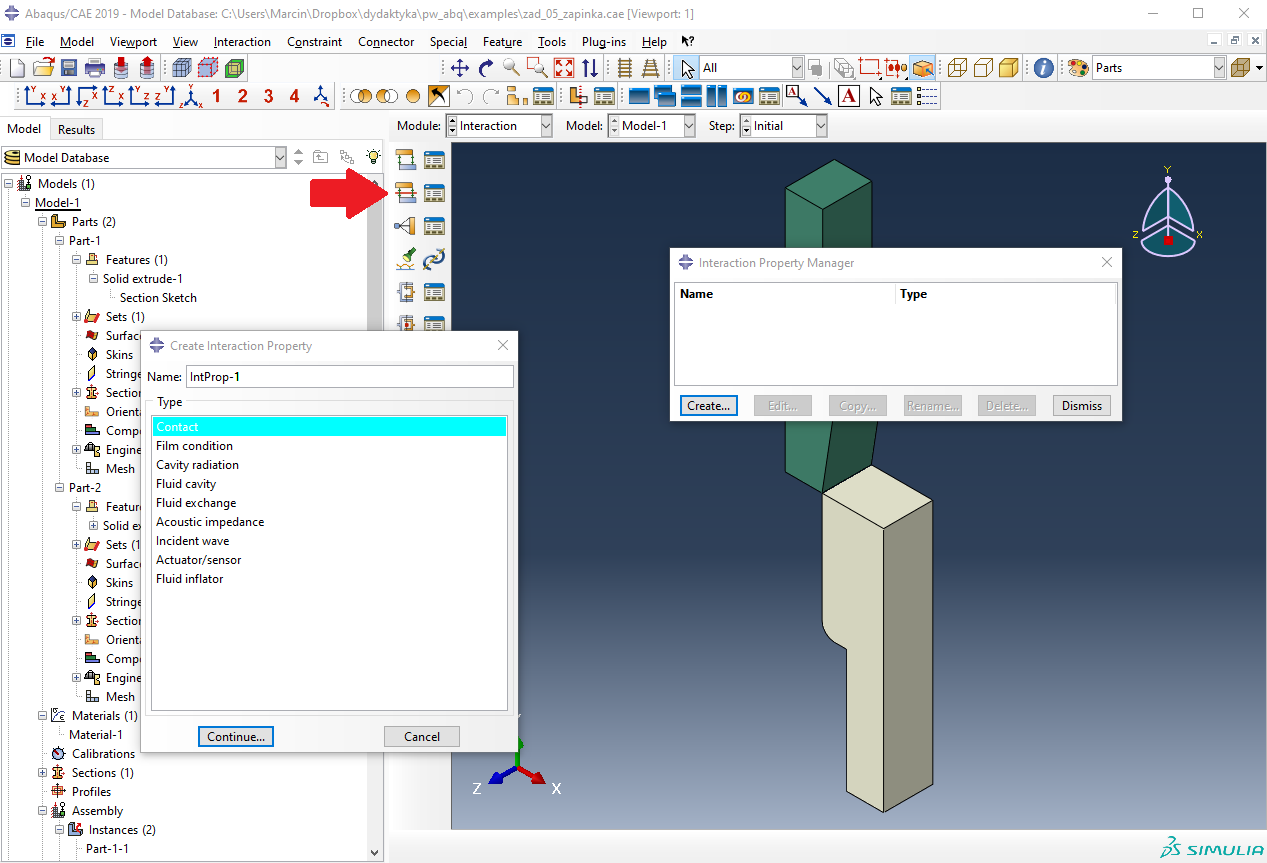The image size is (1267, 863).
Task: Click the Create Interaction Property icon
Action: (405, 193)
